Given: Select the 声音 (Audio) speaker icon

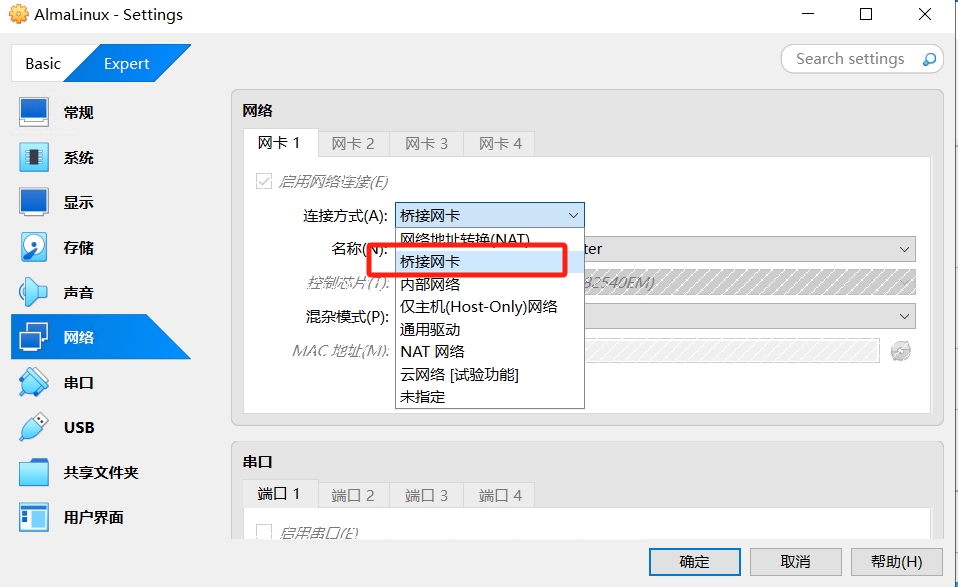Looking at the screenshot, I should [x=34, y=293].
